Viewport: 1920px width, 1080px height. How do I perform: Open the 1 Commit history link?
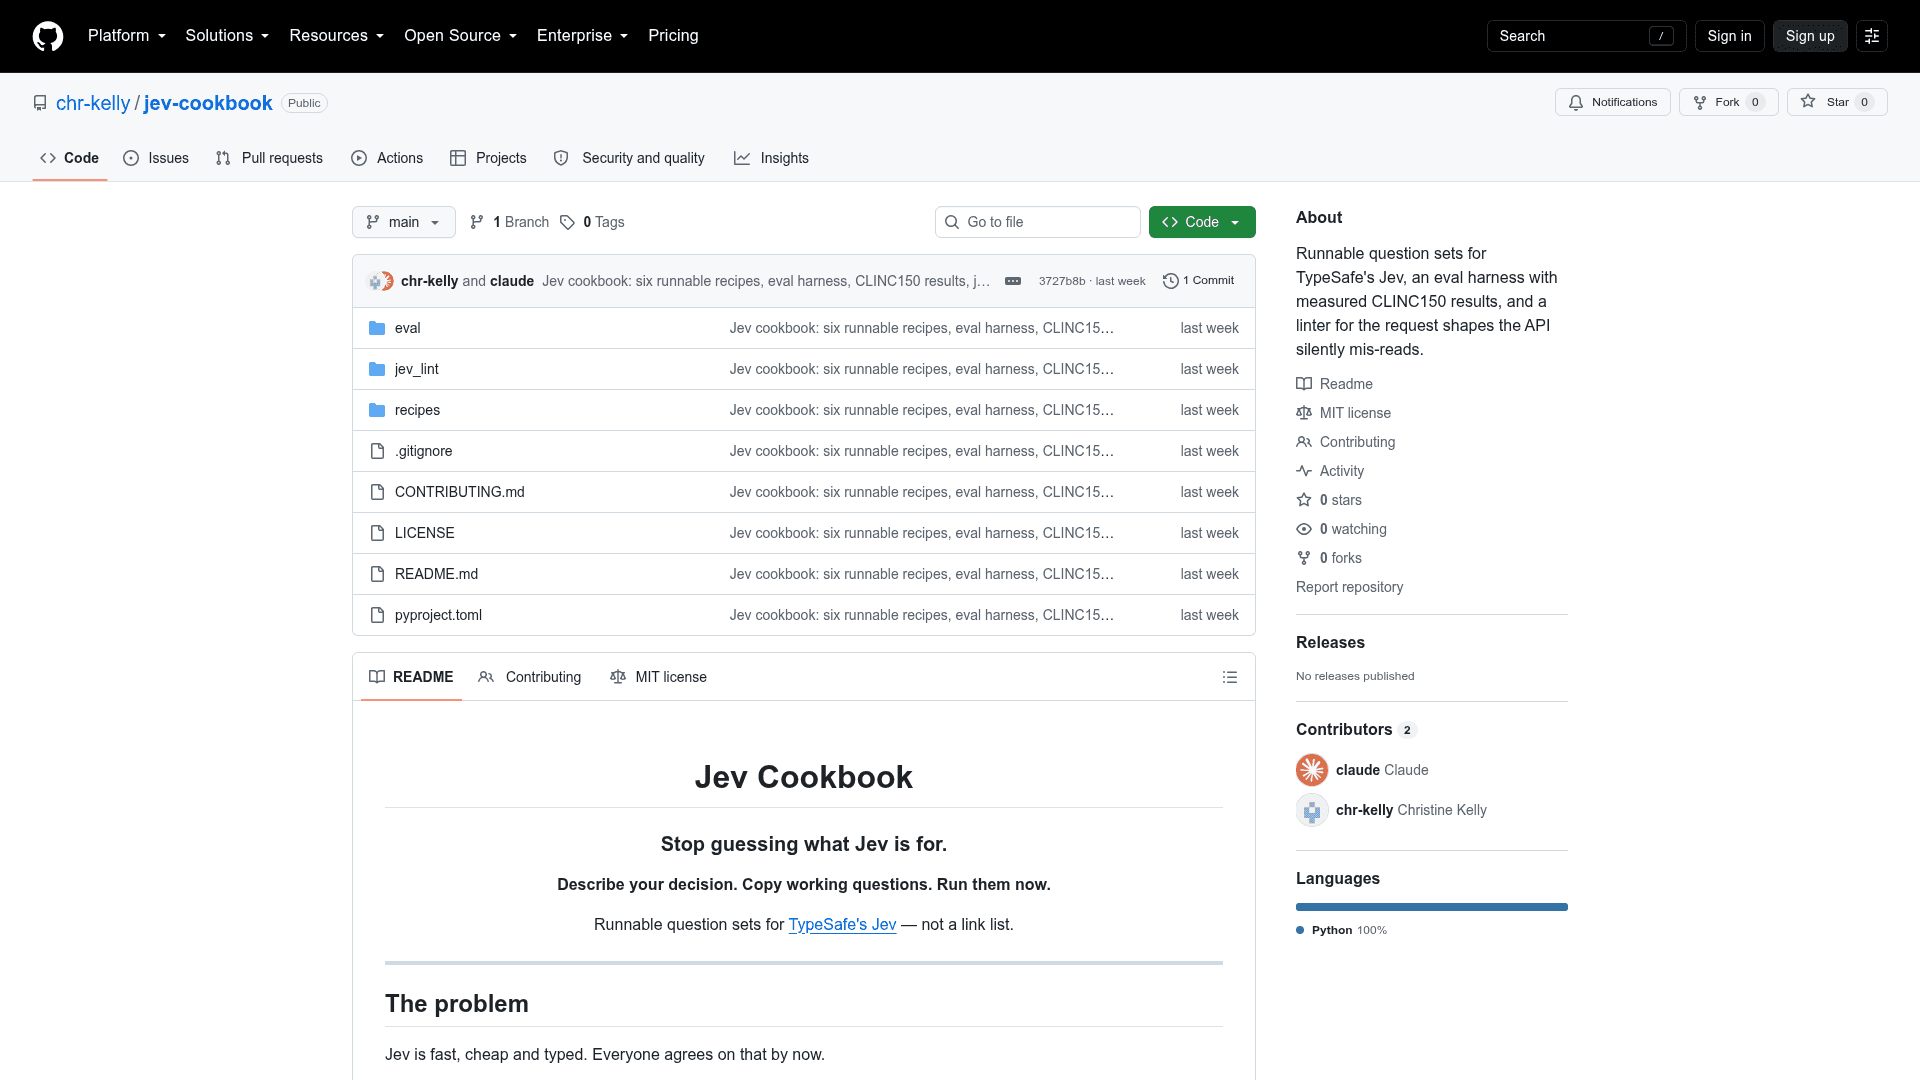1199,281
